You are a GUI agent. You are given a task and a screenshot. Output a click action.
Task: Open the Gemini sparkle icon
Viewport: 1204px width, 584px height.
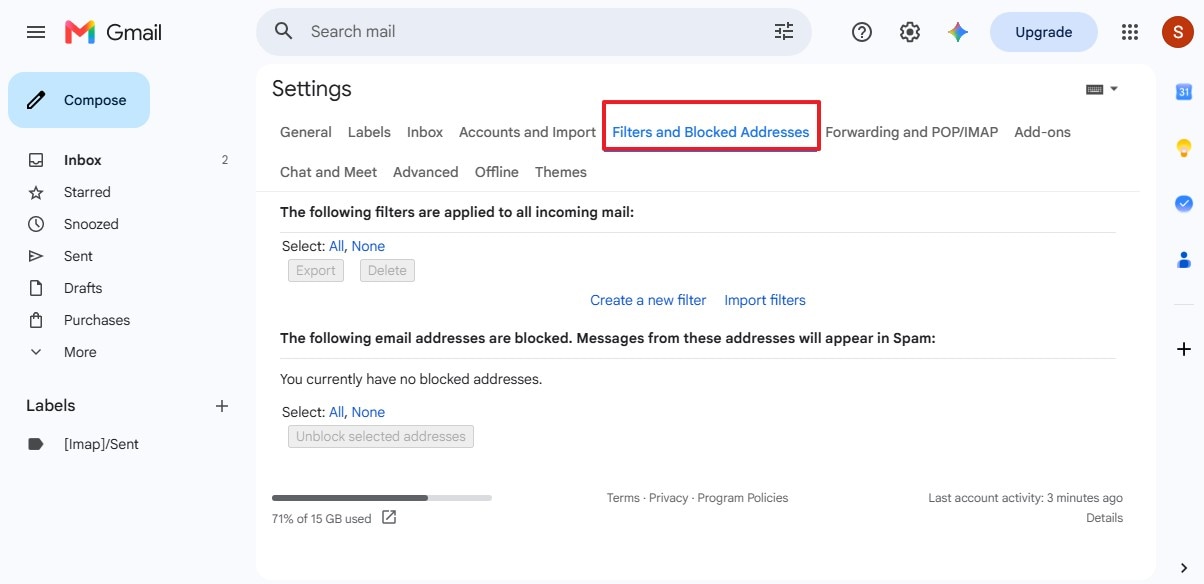(x=958, y=32)
